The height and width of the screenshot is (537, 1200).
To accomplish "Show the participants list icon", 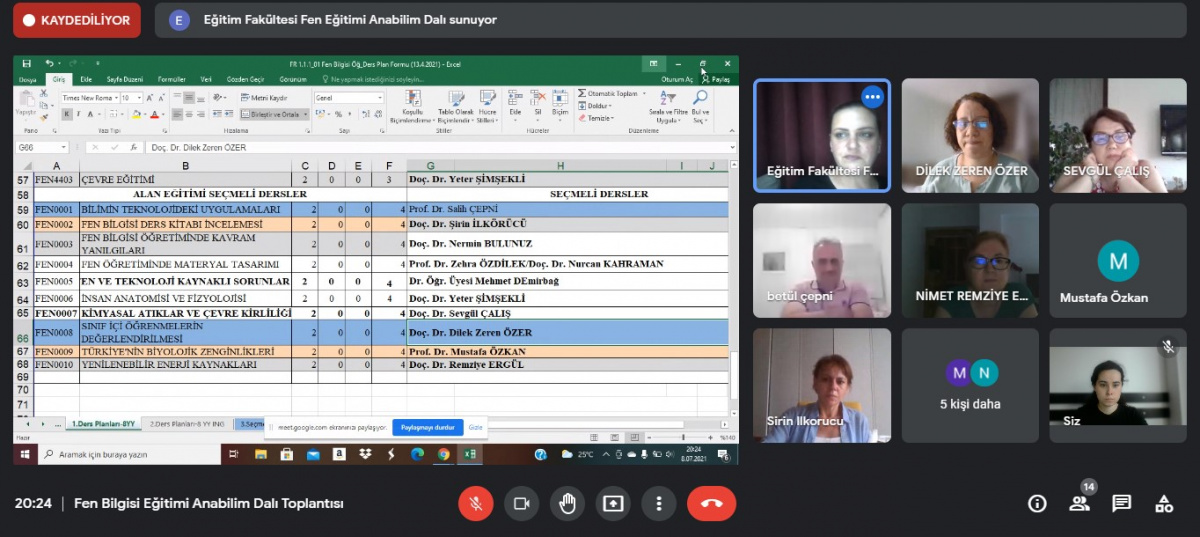I will tap(1079, 503).
